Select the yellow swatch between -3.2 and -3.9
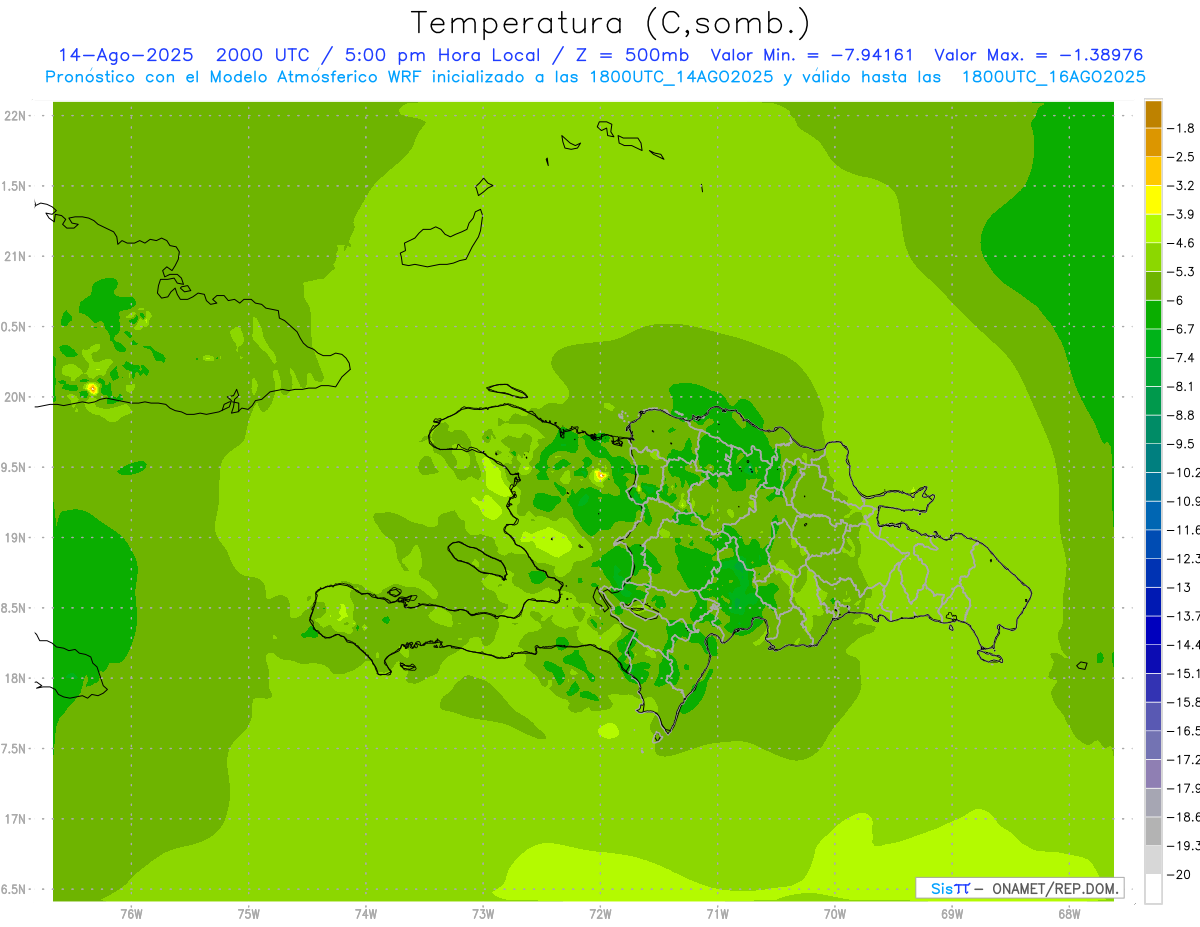The image size is (1200, 927). [1153, 200]
